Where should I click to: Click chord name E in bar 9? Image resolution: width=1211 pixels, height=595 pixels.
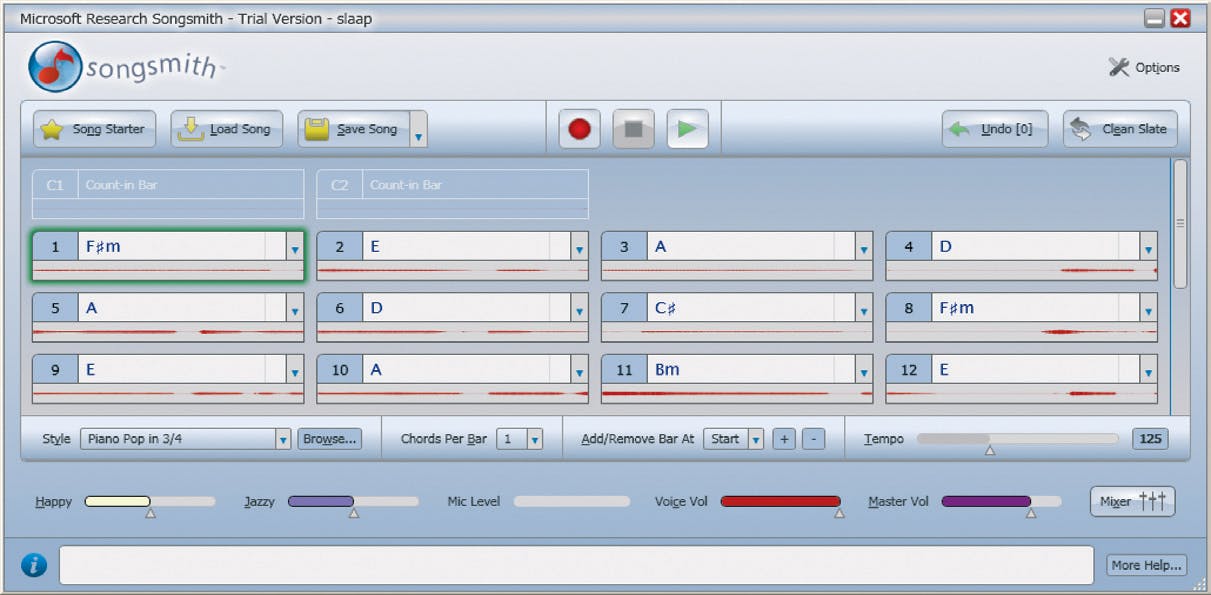coord(91,370)
